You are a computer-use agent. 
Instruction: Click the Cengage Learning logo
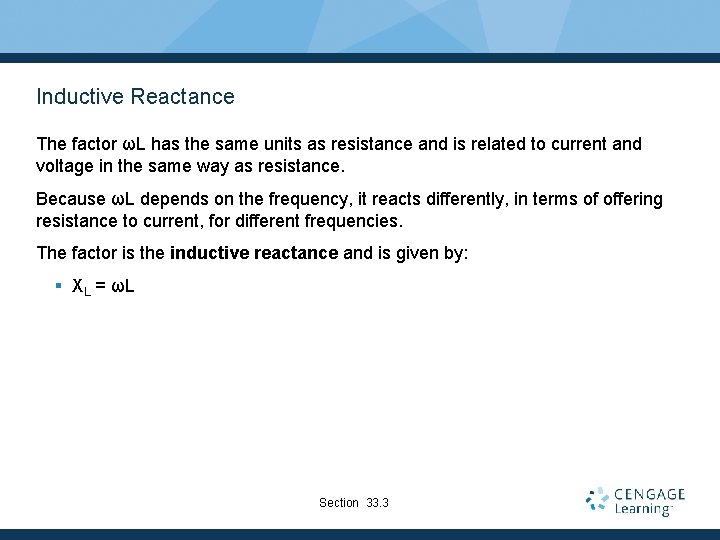pyautogui.click(x=635, y=501)
